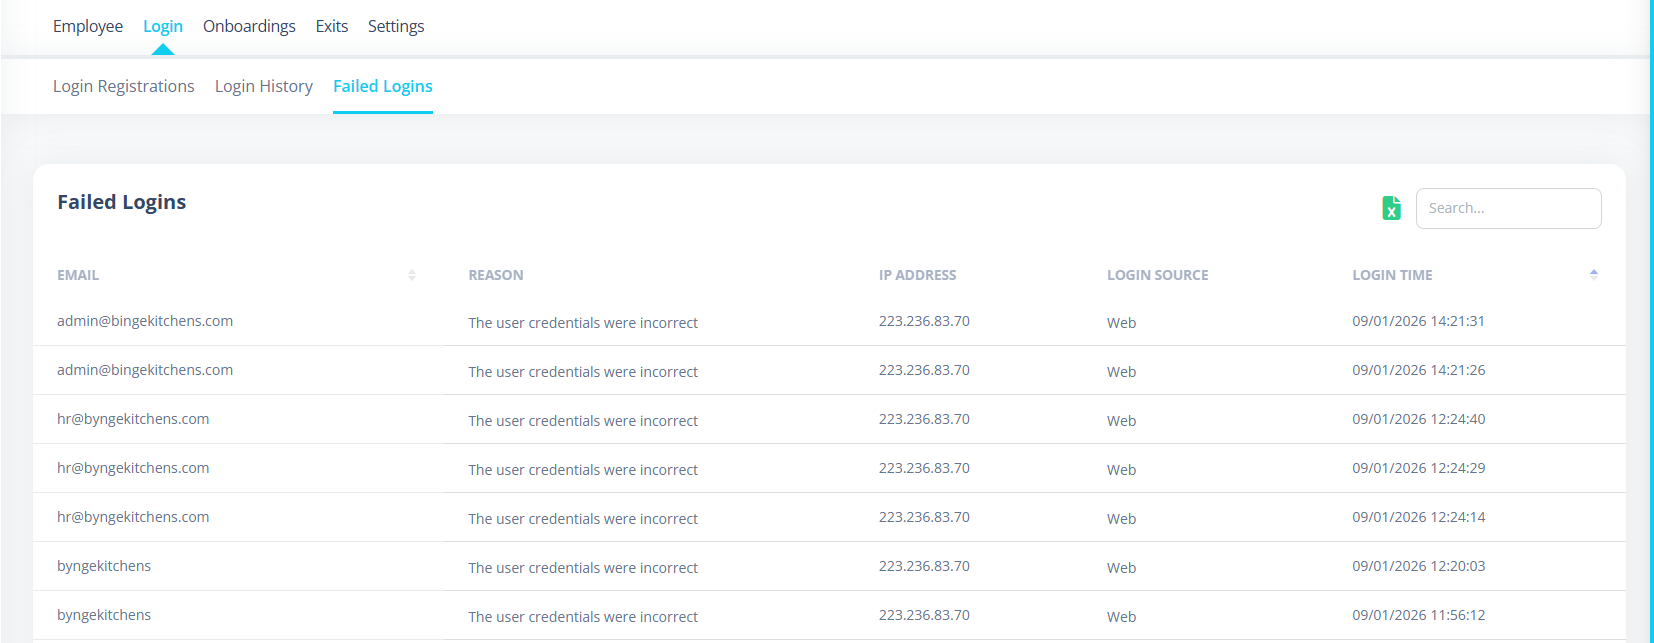Viewport: 1654px width, 643px height.
Task: Toggle the LOGIN TIME sort arrow
Action: pos(1593,274)
